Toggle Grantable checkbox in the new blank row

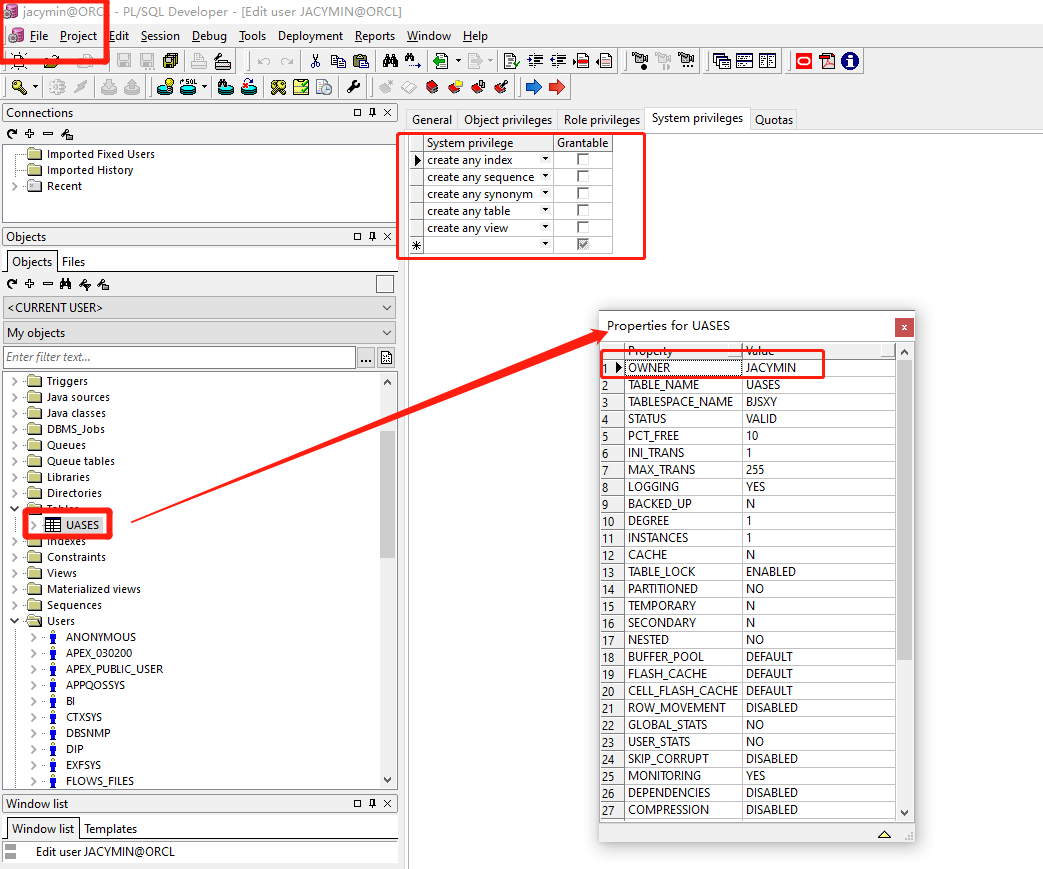pos(583,244)
